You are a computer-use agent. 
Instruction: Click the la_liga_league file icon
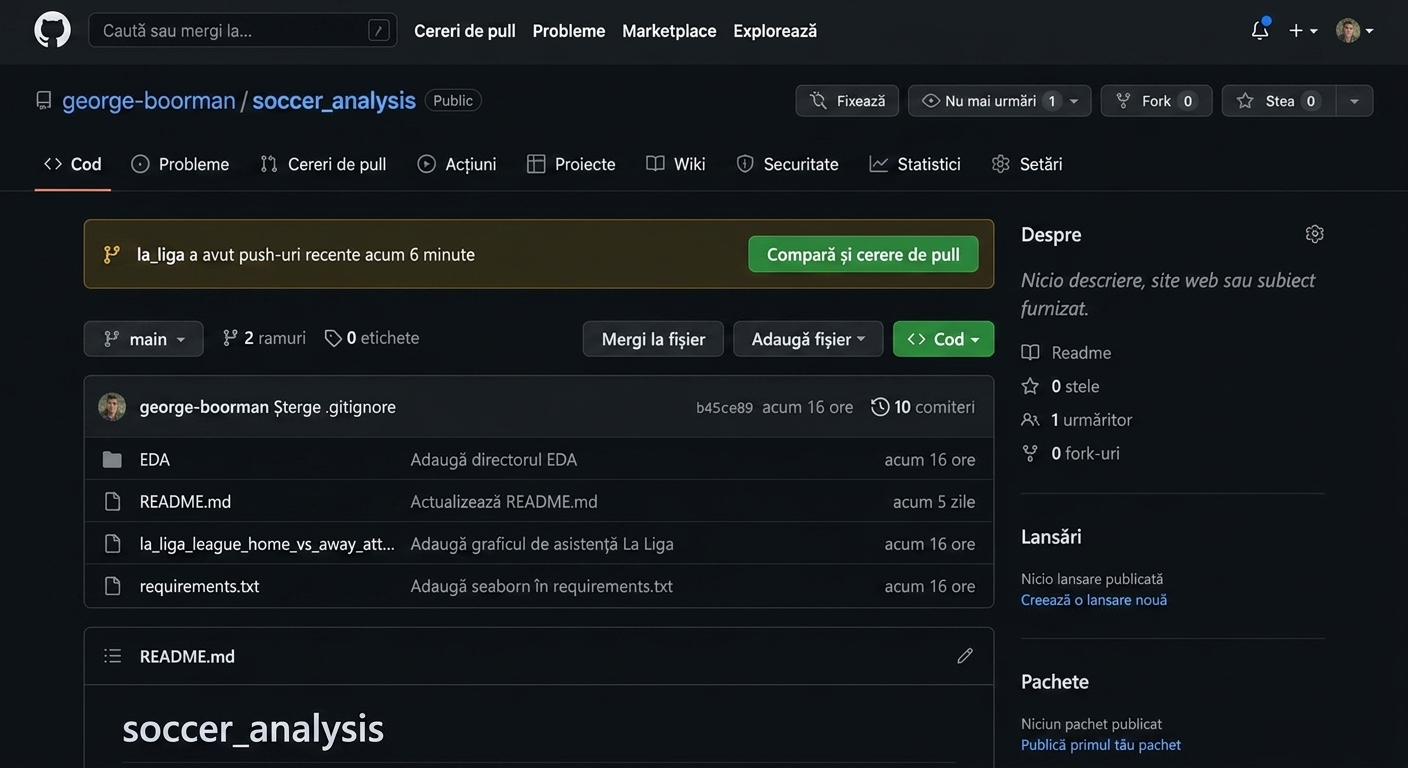(x=113, y=544)
